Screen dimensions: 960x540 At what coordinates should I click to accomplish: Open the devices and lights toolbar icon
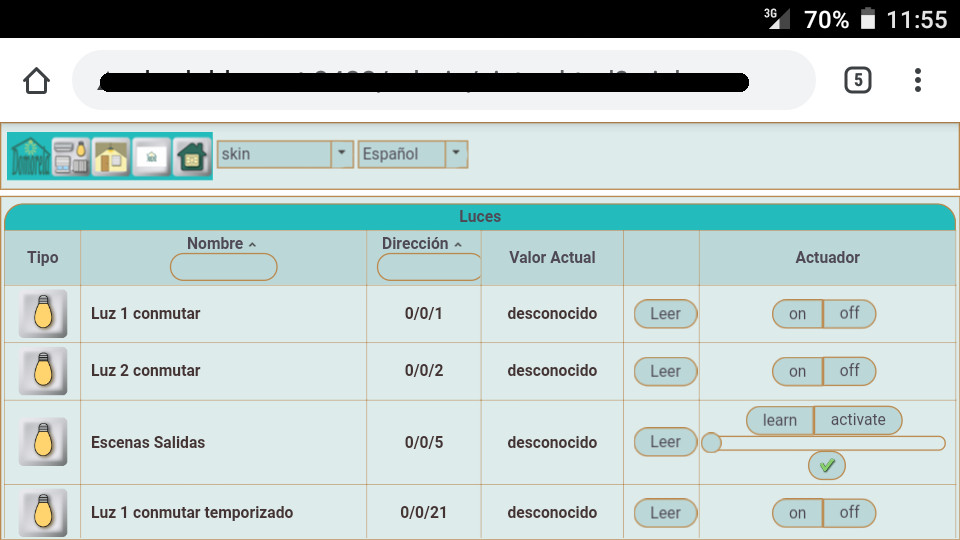pos(71,156)
